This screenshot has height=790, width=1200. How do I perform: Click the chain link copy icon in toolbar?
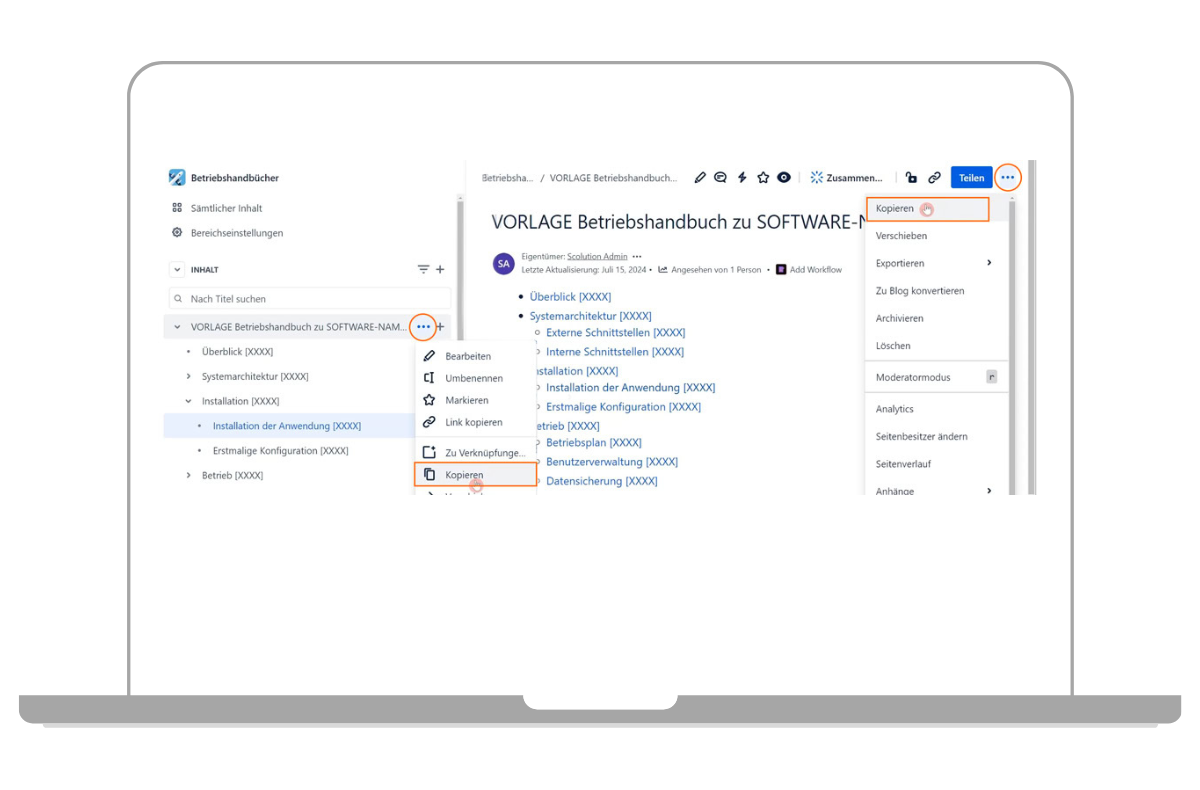pyautogui.click(x=934, y=178)
